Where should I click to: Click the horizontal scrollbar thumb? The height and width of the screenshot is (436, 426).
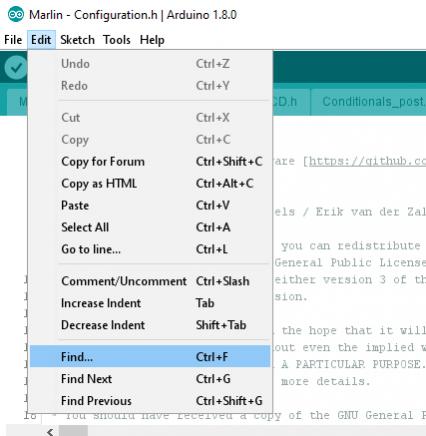click(x=73, y=431)
